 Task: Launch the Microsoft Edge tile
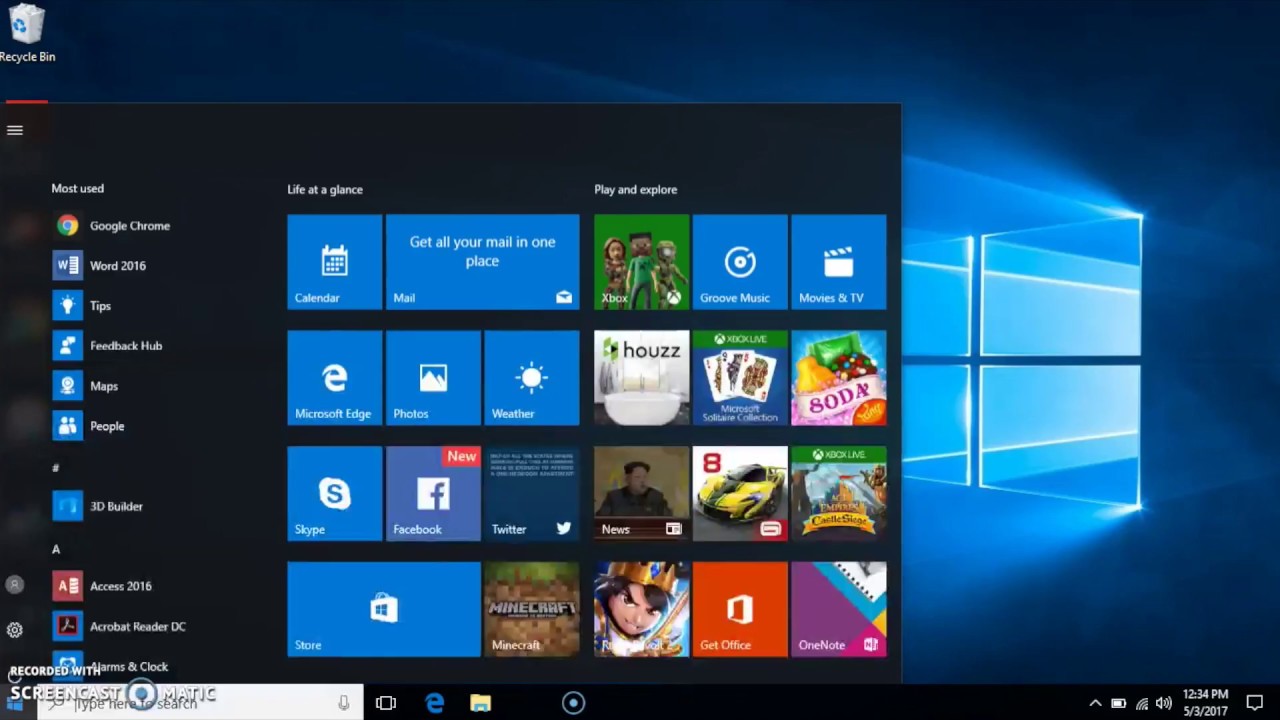334,378
